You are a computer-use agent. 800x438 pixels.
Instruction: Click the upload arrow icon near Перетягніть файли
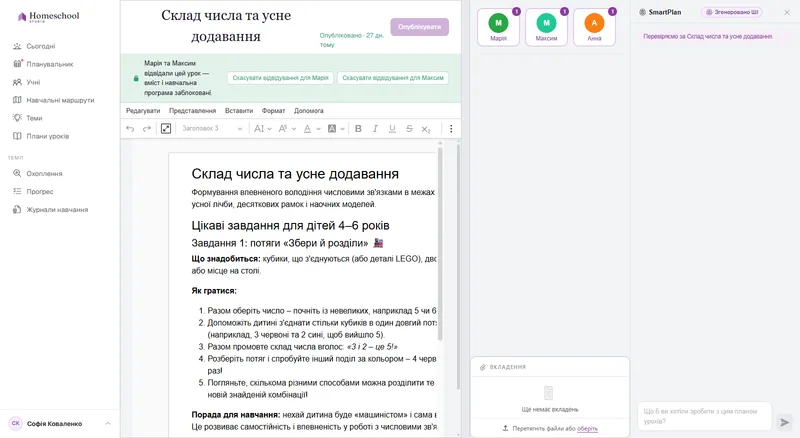[x=506, y=428]
